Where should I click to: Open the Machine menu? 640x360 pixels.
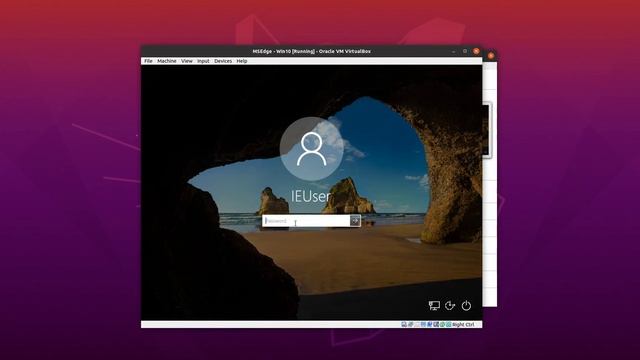(x=167, y=61)
